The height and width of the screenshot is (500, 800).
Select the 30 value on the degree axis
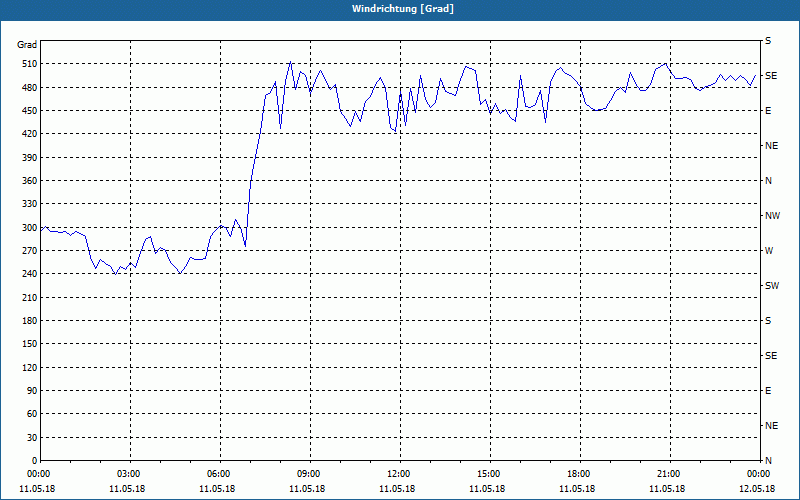point(32,437)
